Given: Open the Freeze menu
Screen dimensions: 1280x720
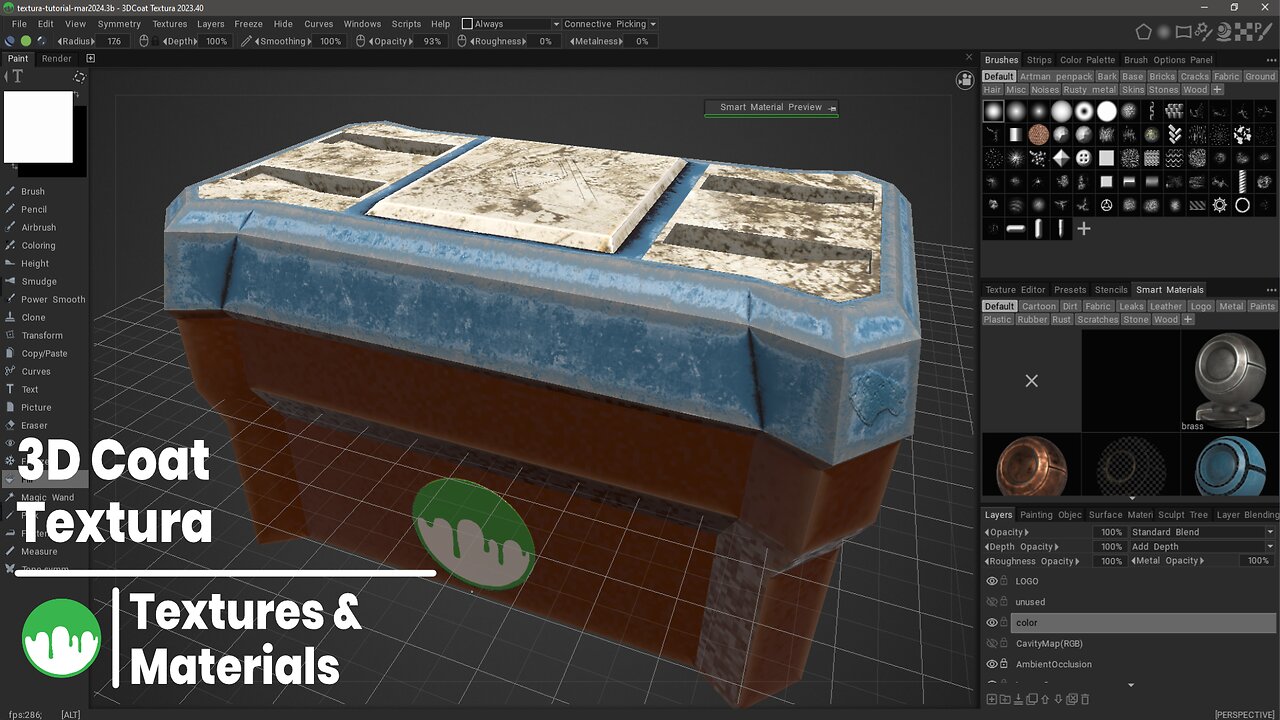Looking at the screenshot, I should (x=248, y=24).
